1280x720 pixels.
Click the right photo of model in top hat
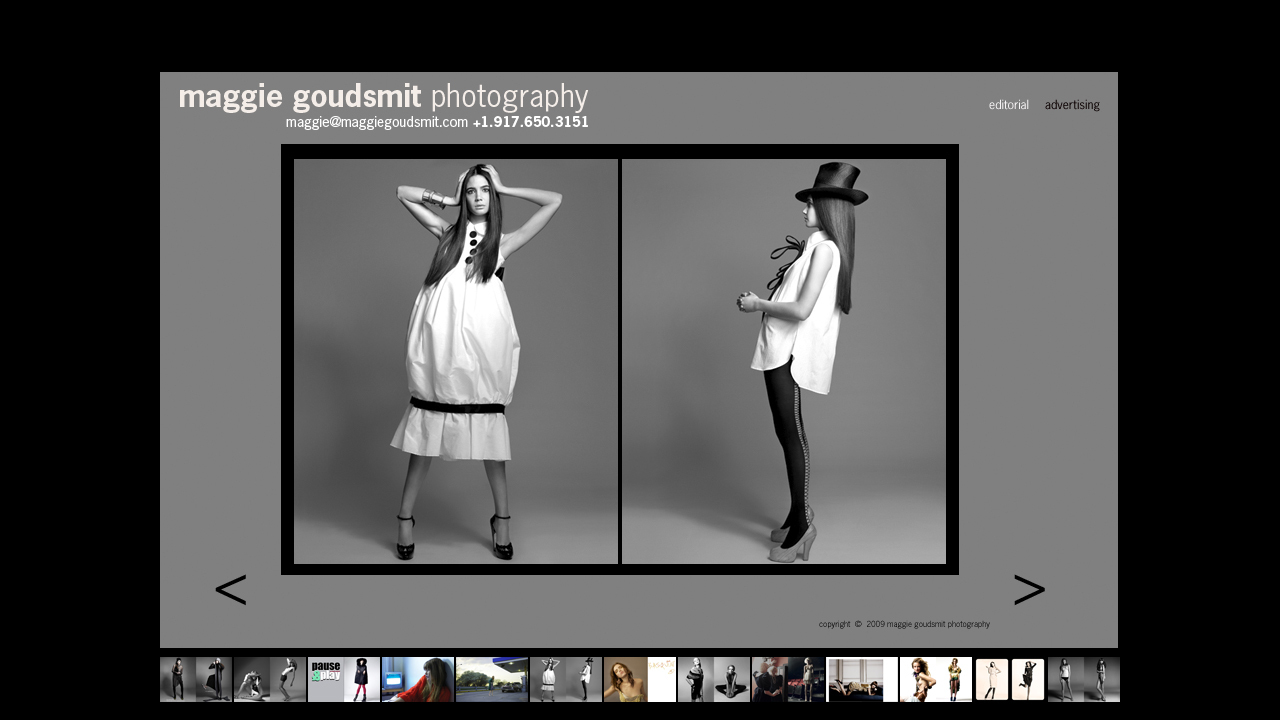point(784,361)
